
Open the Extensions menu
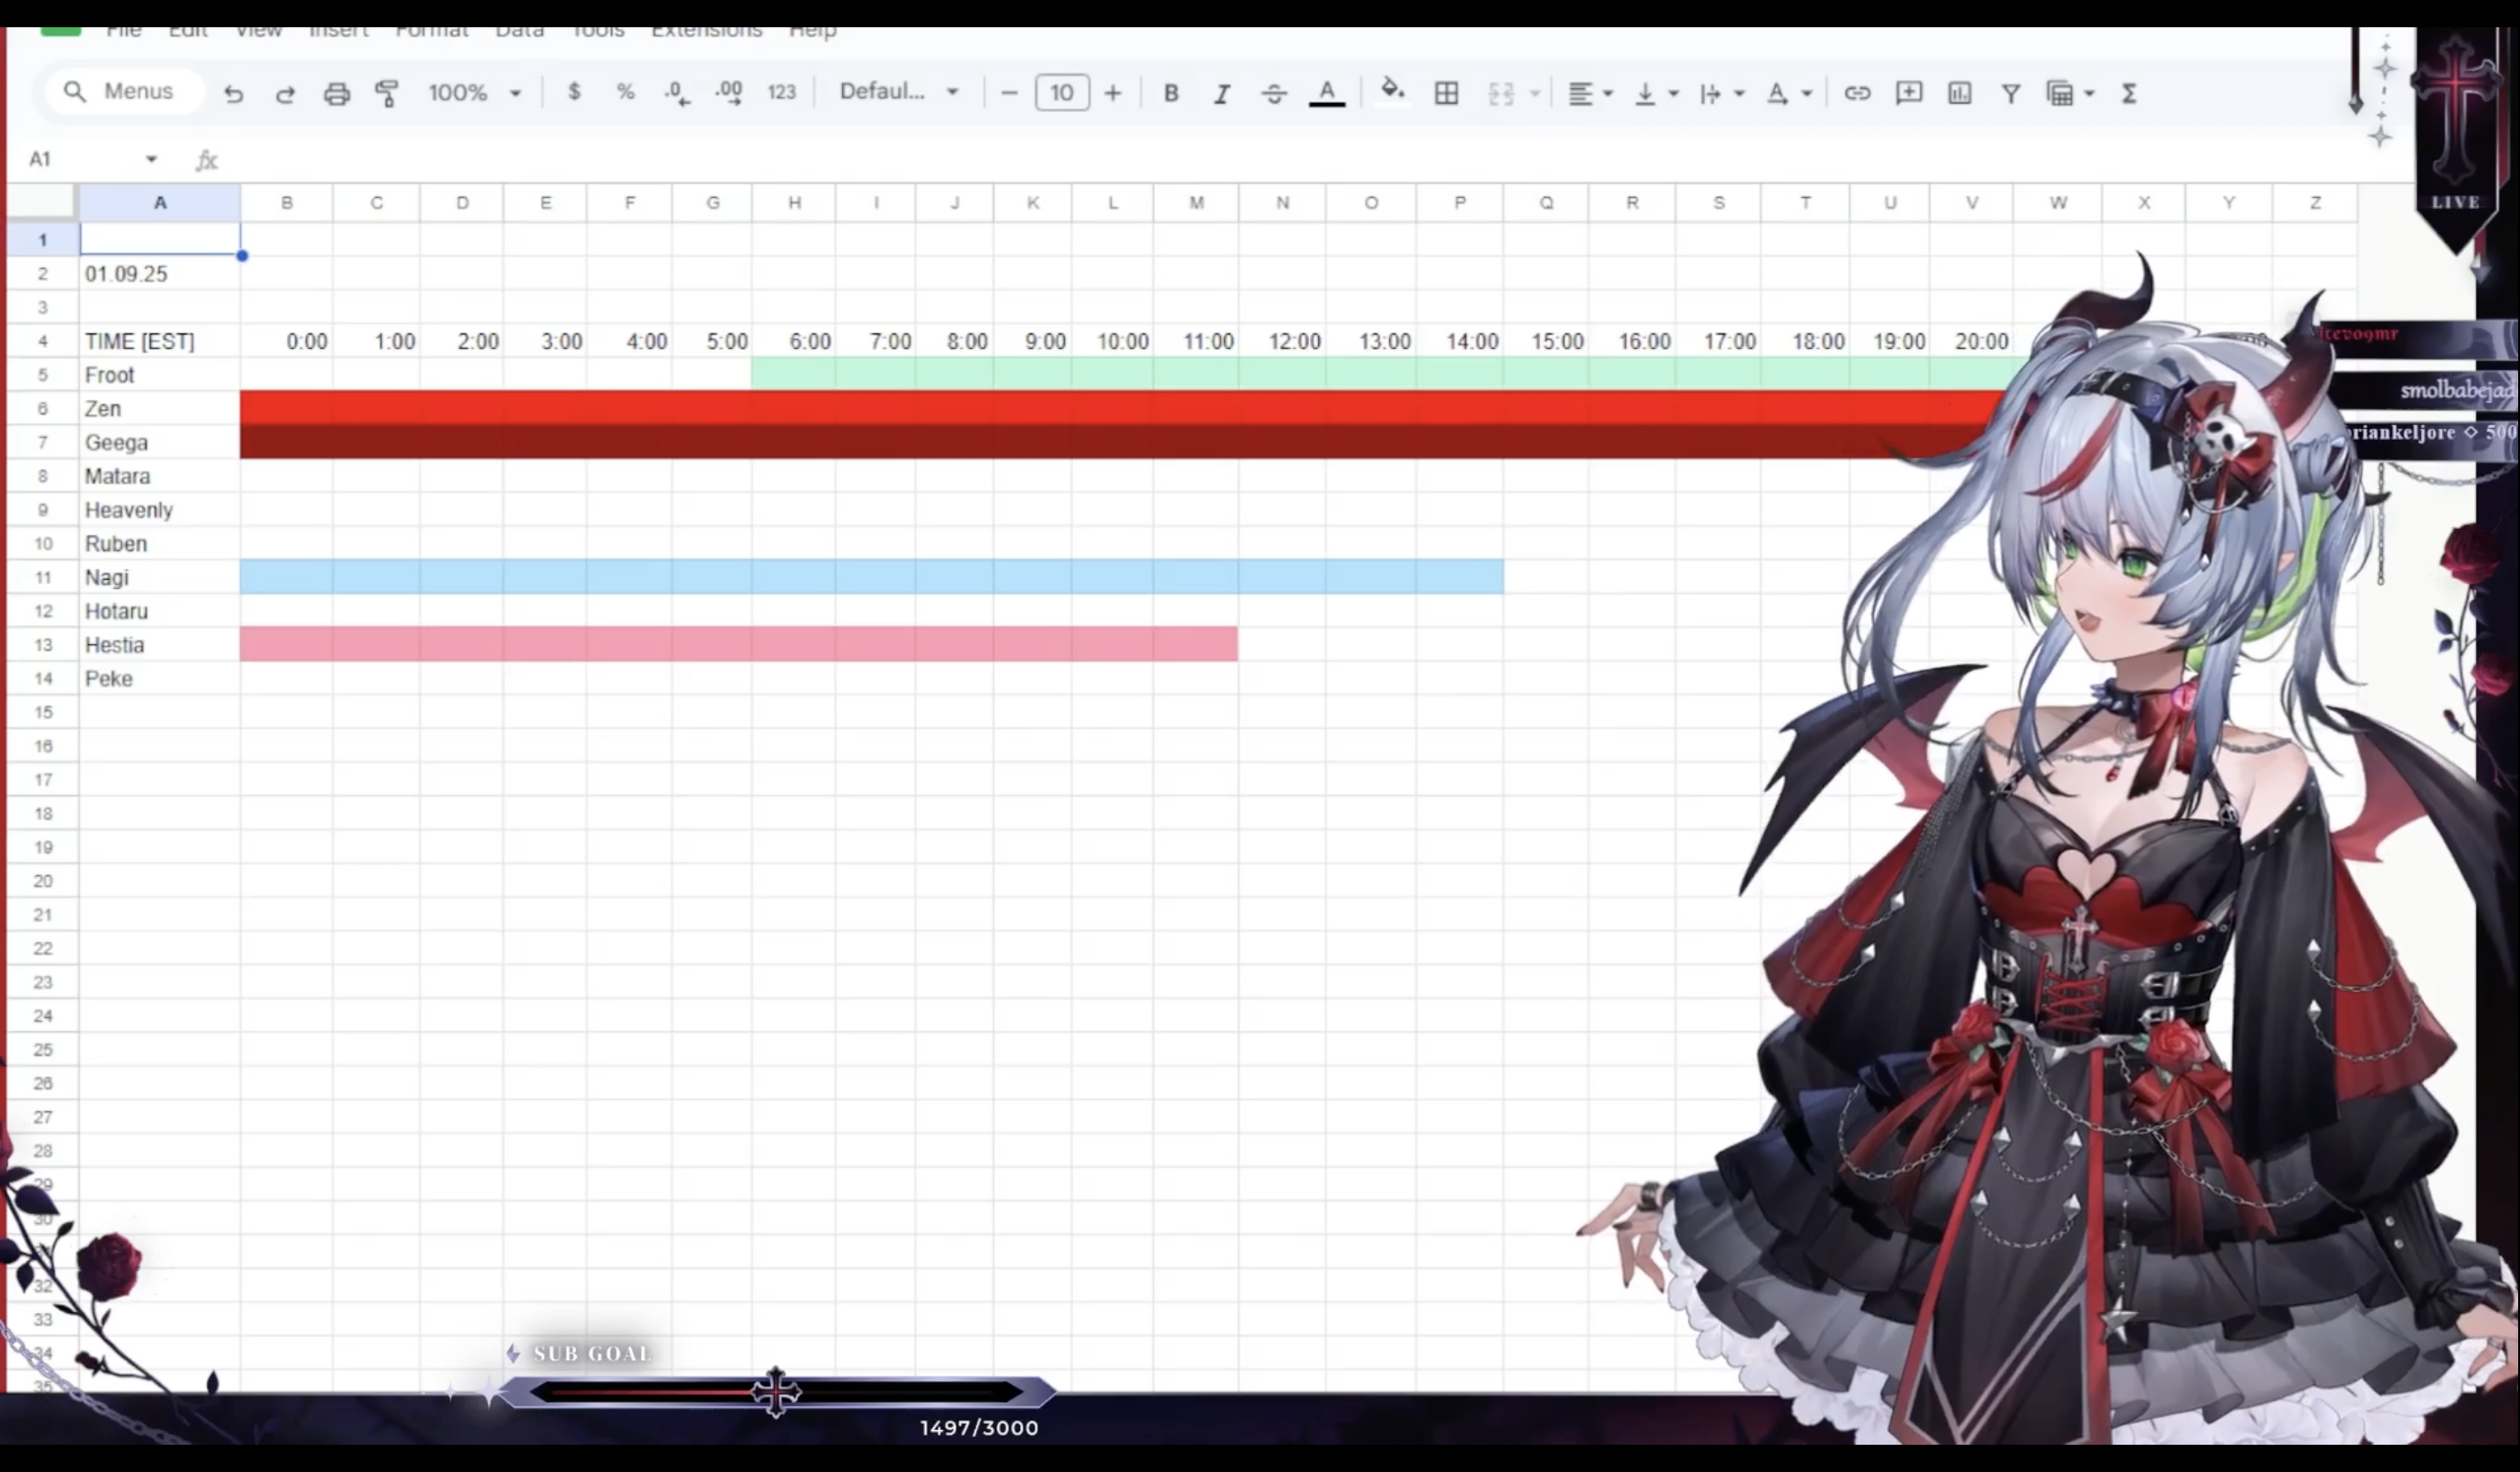706,31
